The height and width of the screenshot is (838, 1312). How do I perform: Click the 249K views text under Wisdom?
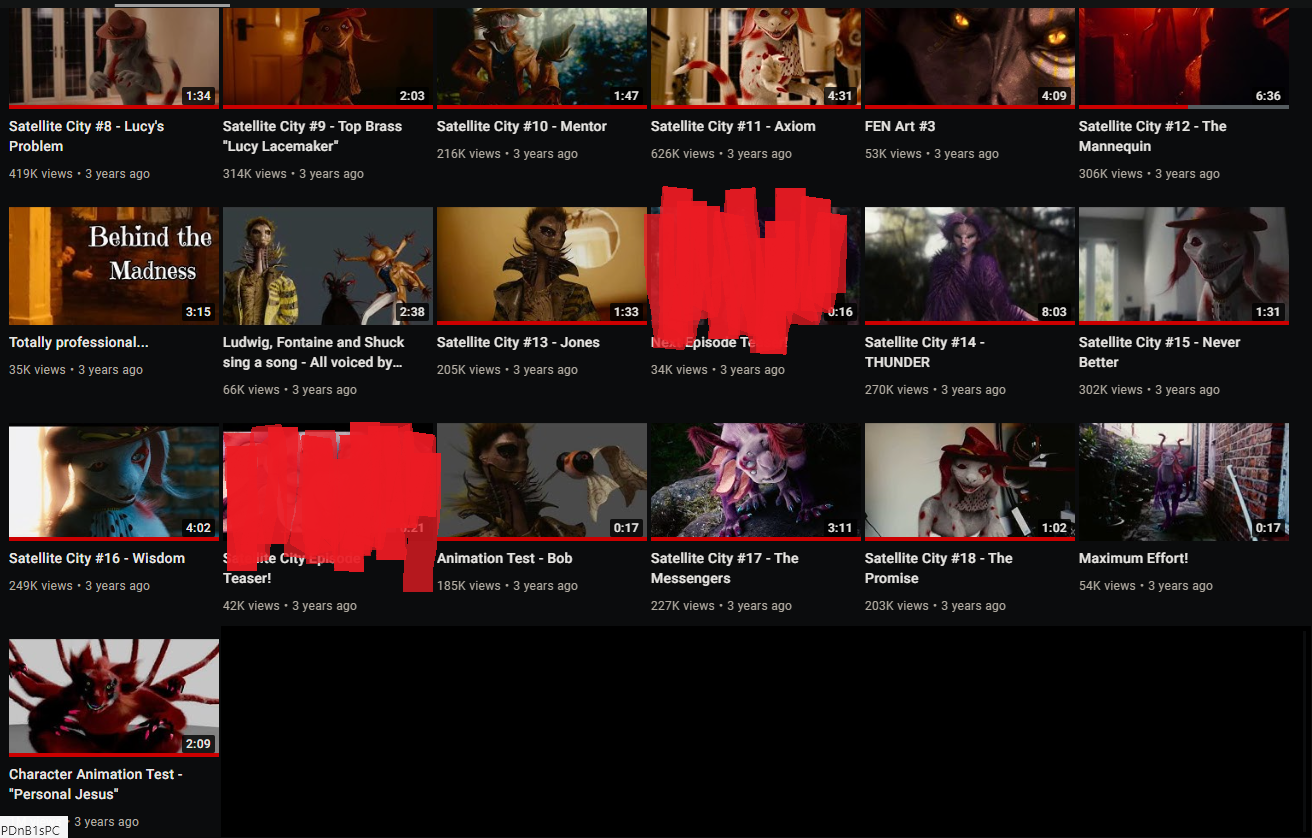click(x=41, y=586)
